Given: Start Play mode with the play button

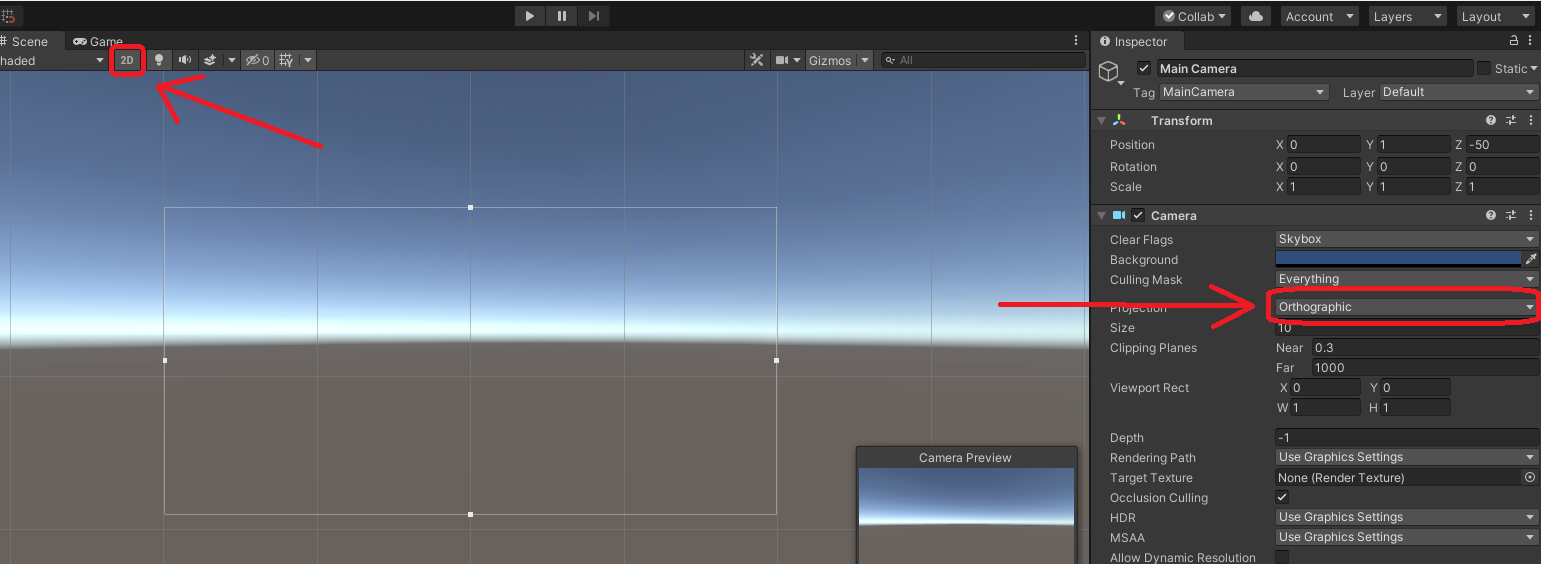Looking at the screenshot, I should click(530, 16).
